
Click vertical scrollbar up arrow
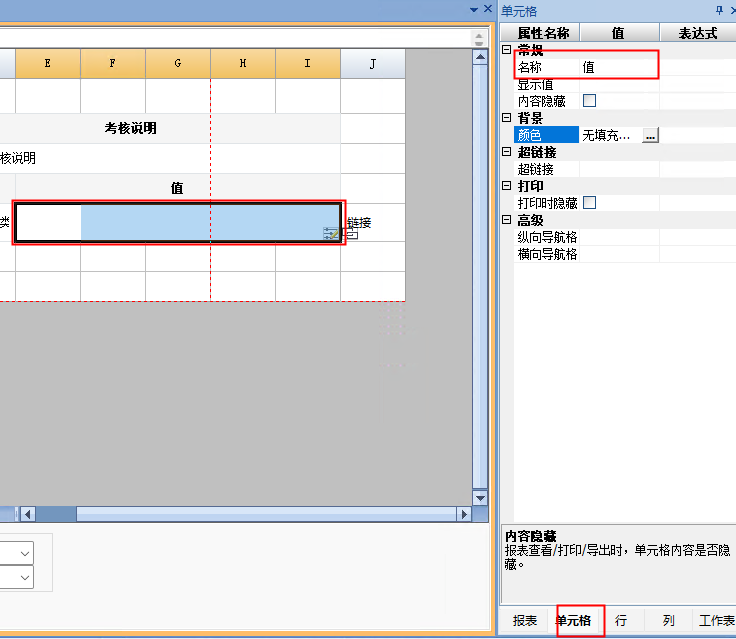[480, 57]
